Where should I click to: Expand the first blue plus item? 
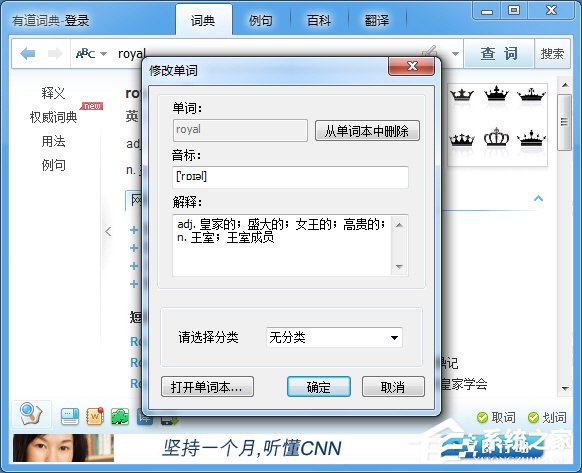click(134, 230)
